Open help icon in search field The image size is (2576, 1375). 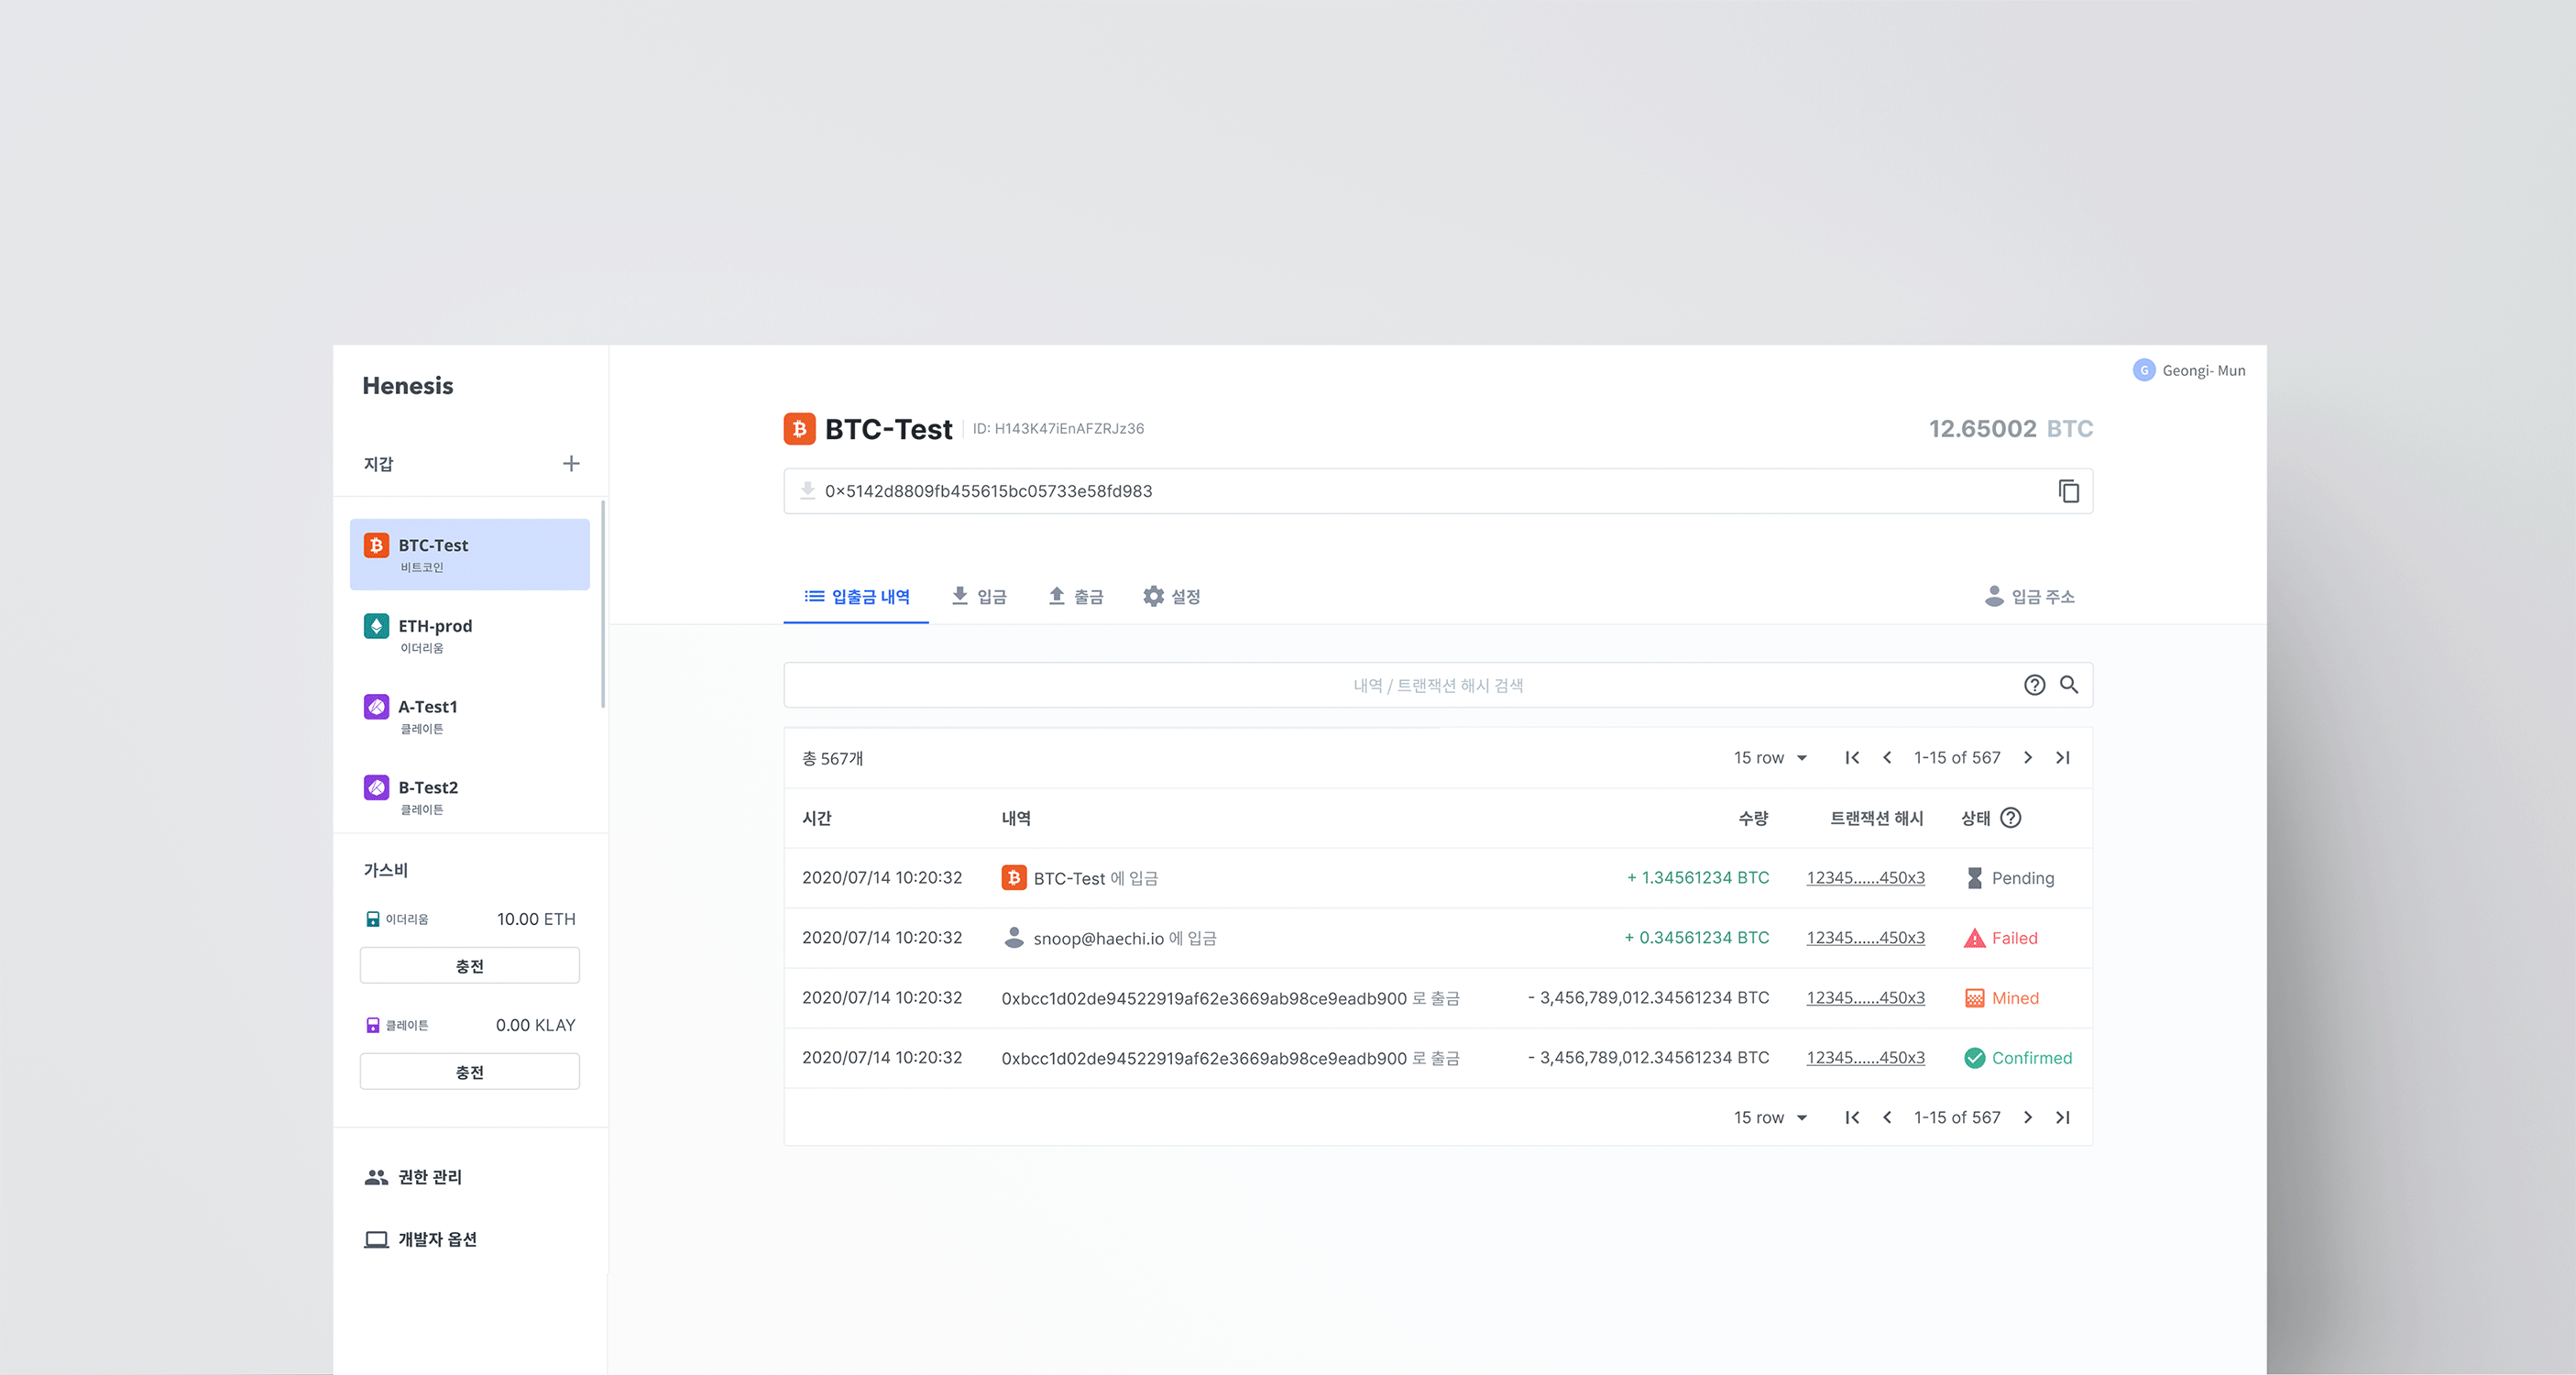click(2034, 685)
